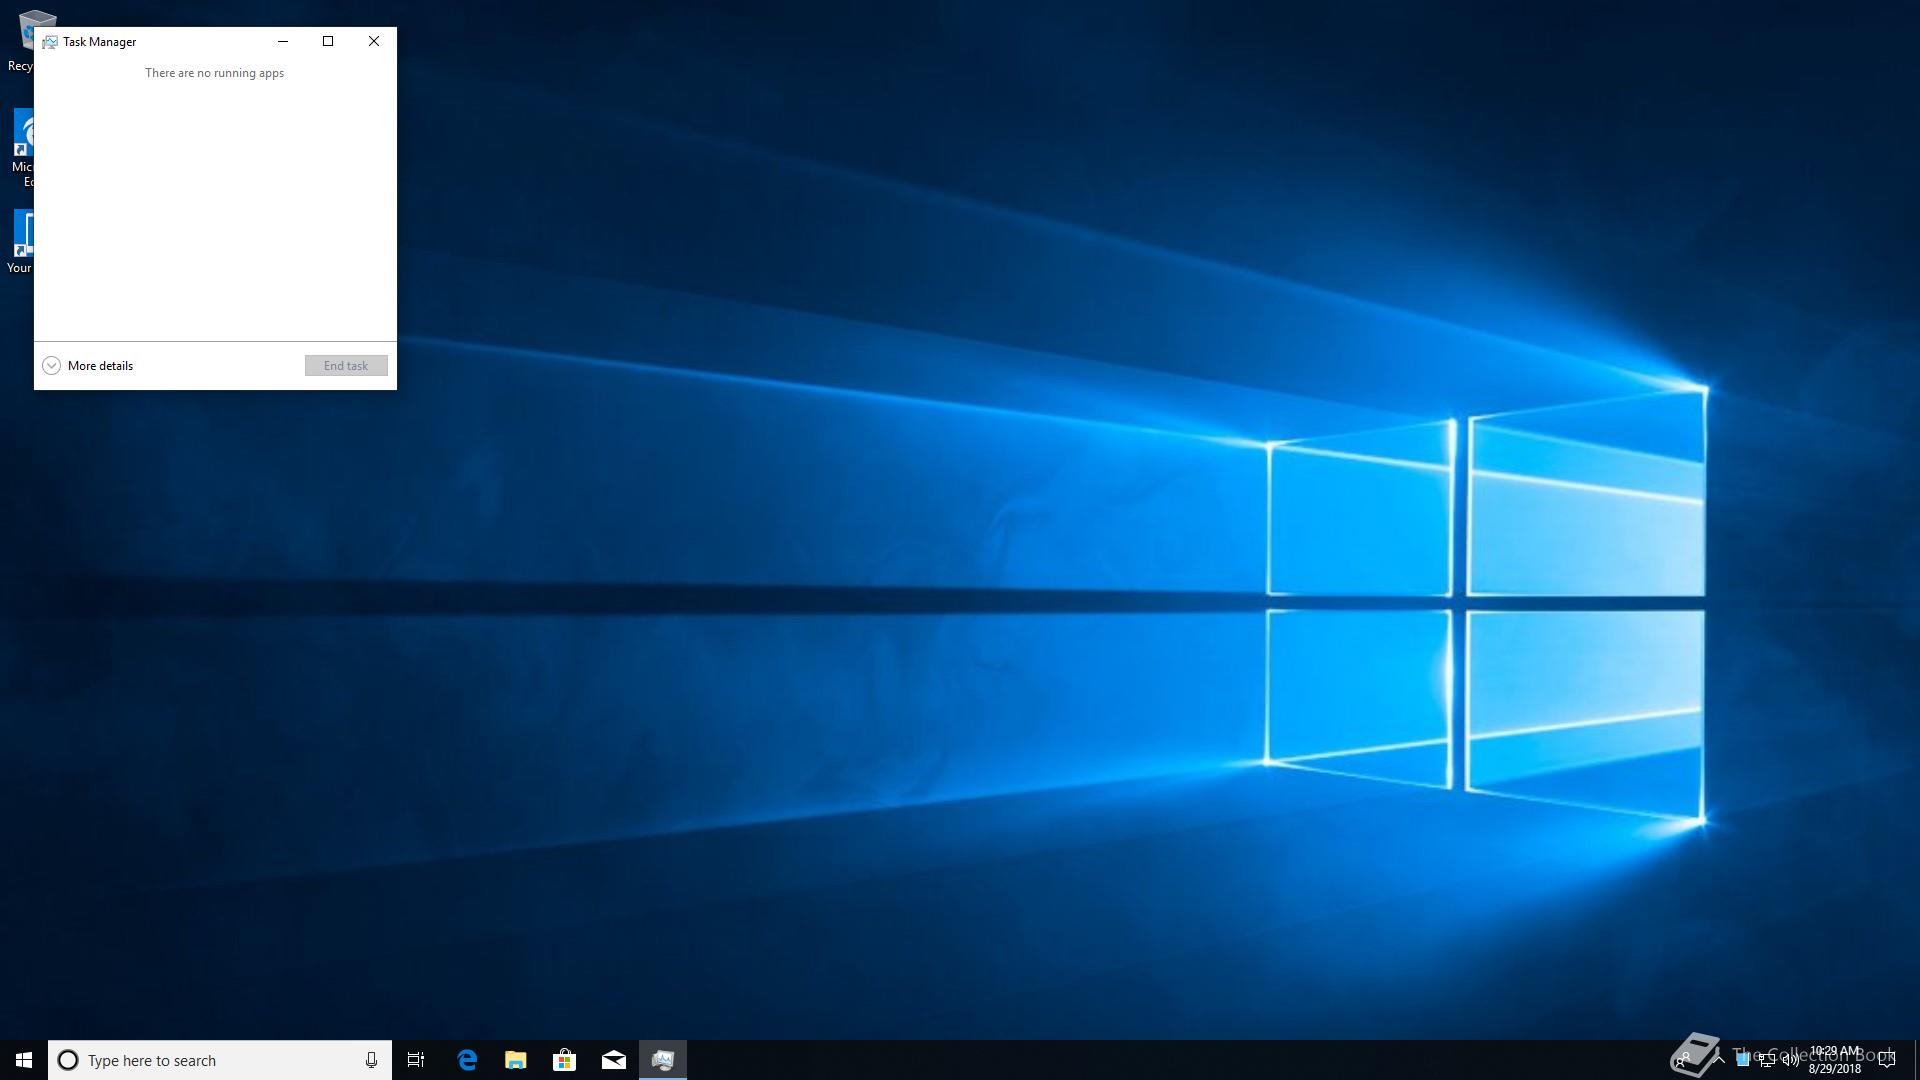The width and height of the screenshot is (1920, 1080).
Task: Open Microsoft Store from the taskbar
Action: click(x=565, y=1060)
